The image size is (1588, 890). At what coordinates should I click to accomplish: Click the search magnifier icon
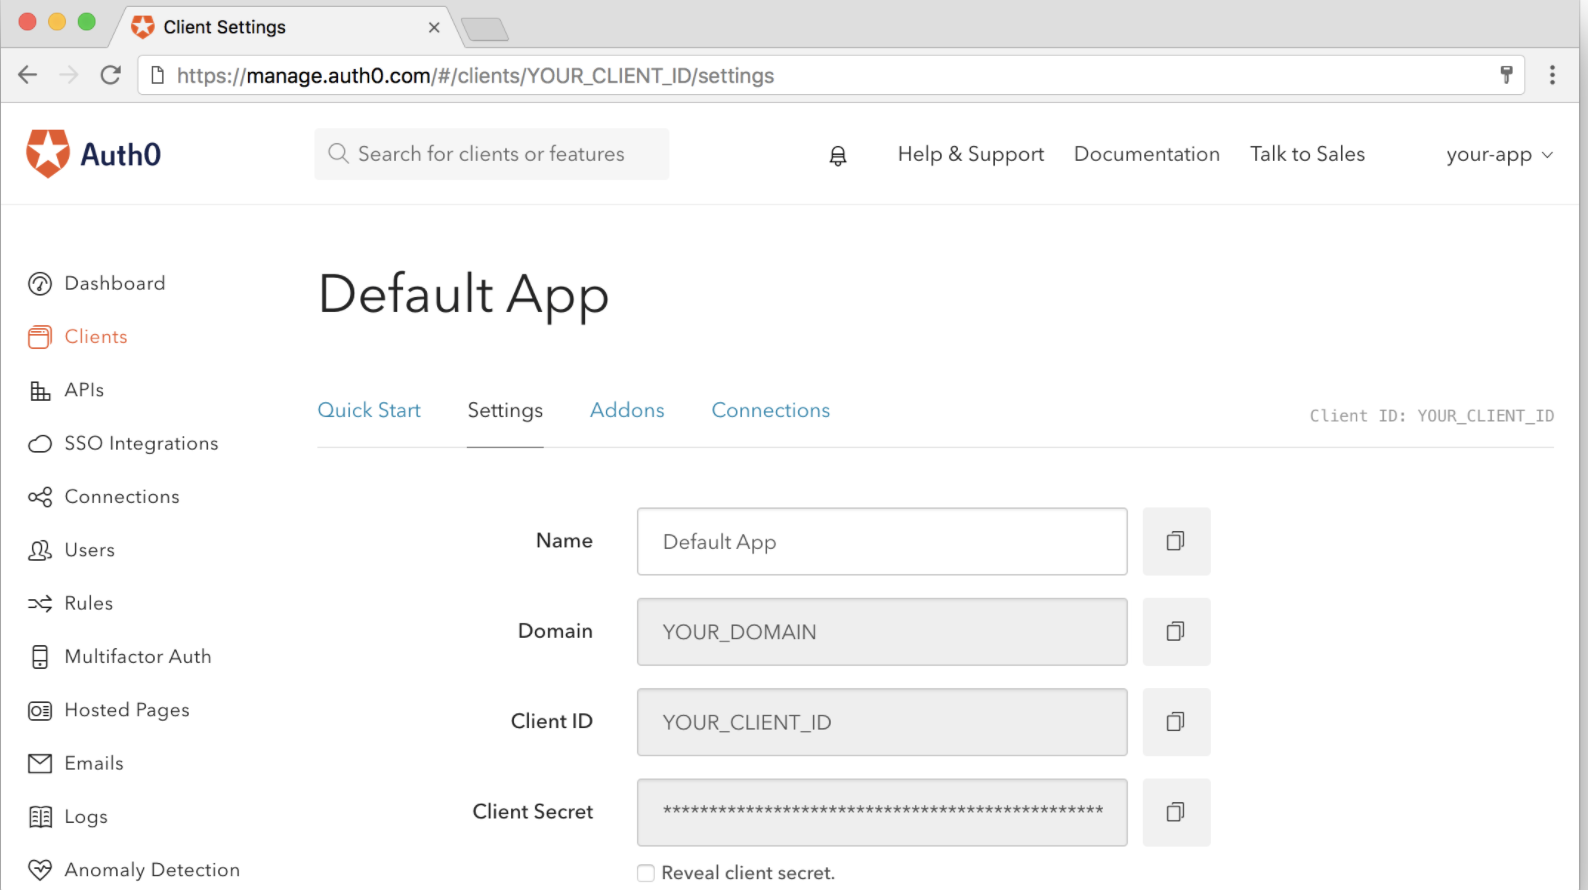(x=338, y=153)
